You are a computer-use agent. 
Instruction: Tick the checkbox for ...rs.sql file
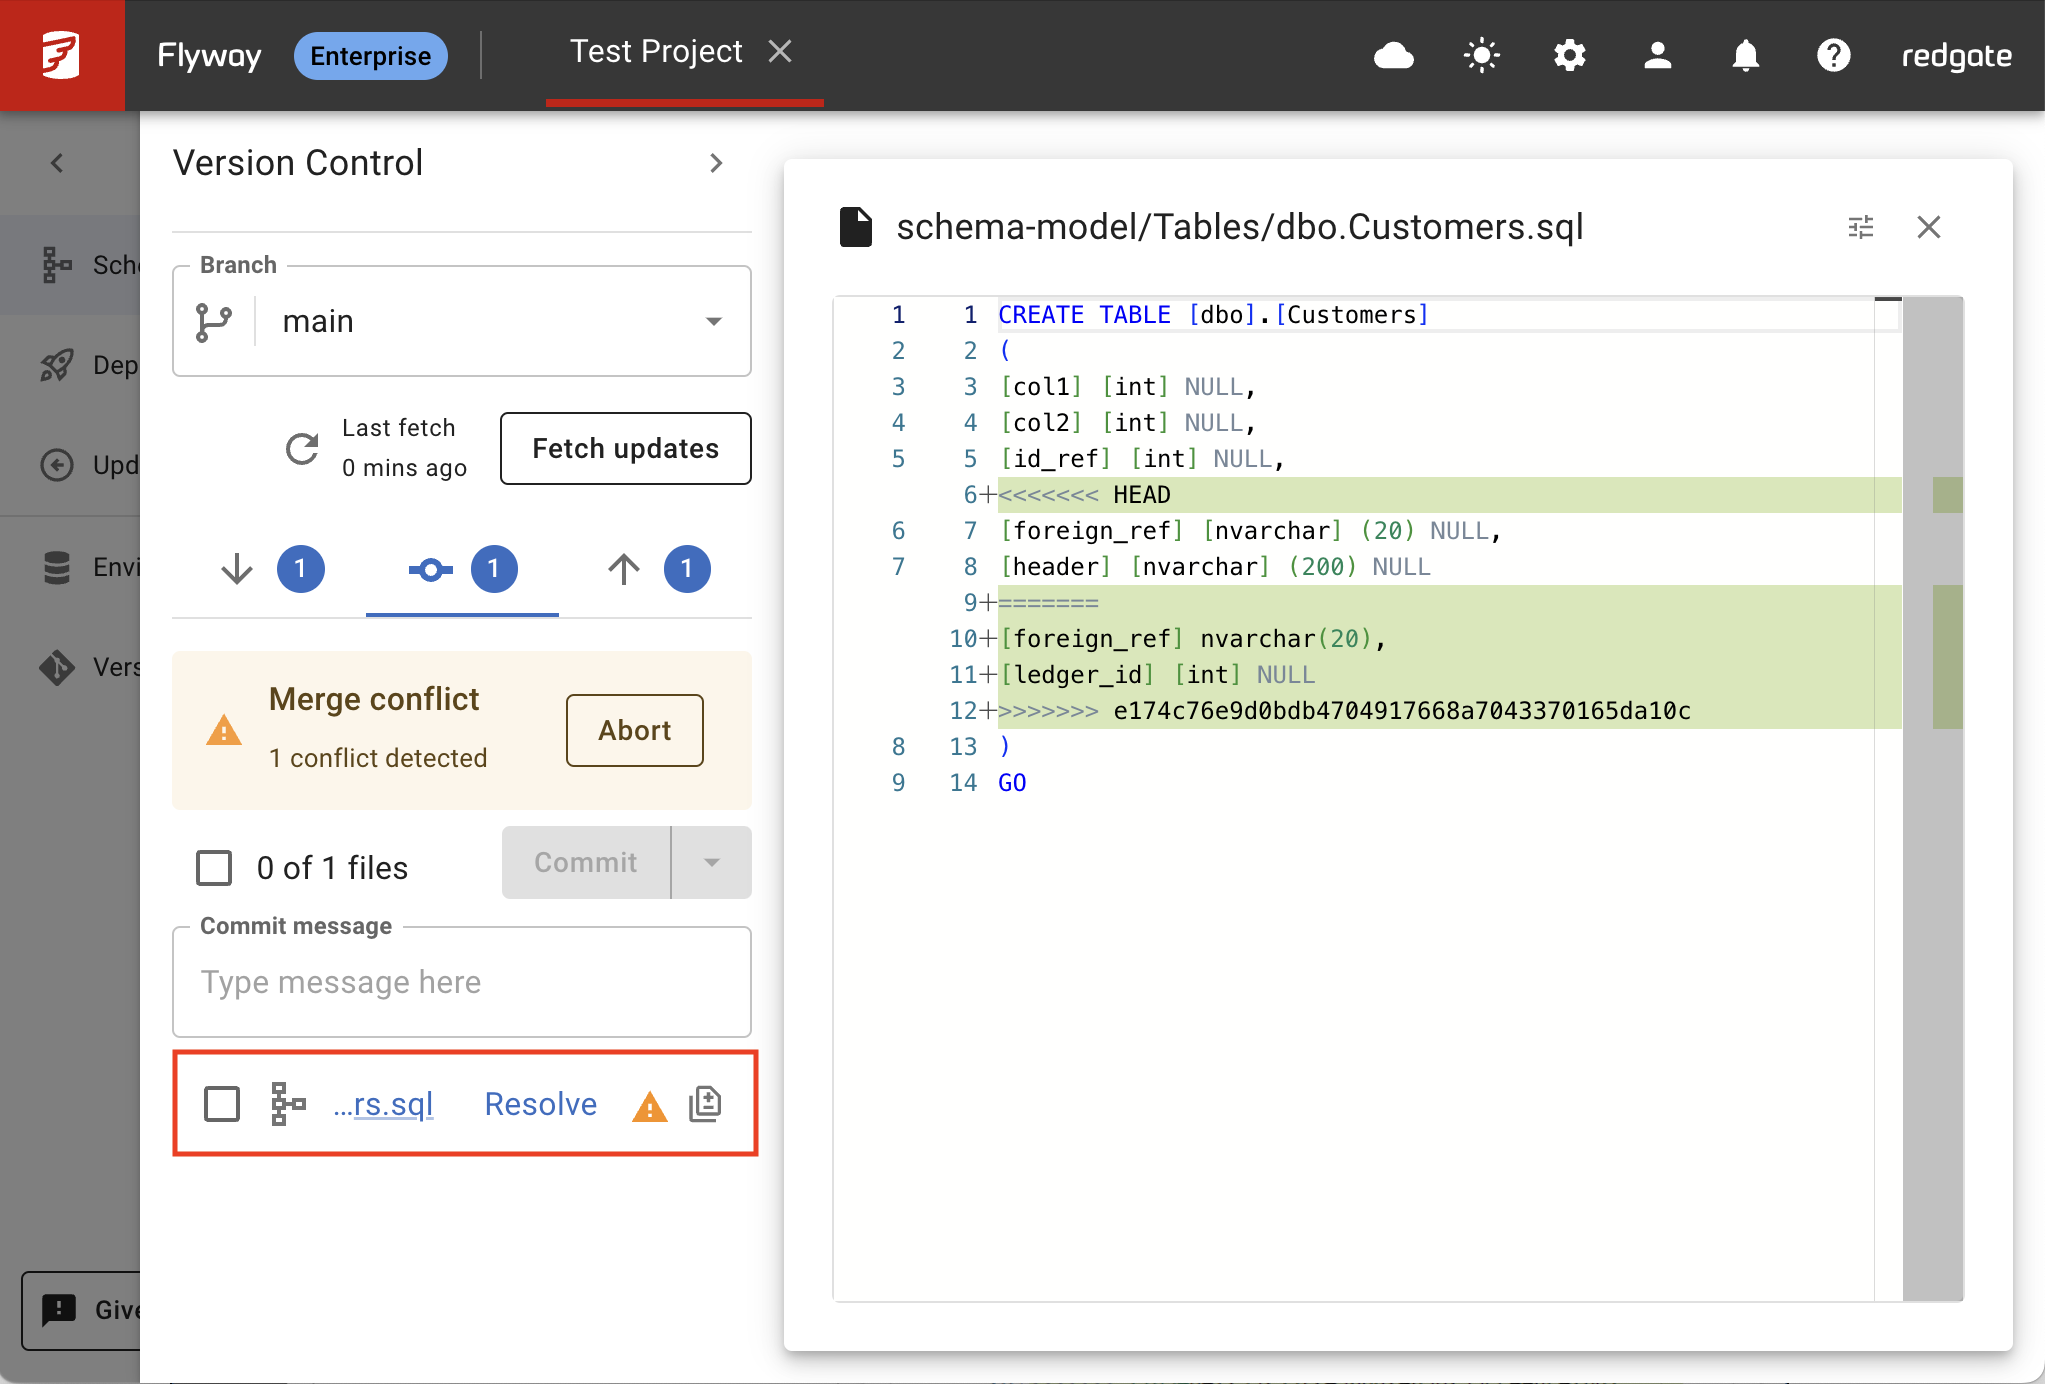coord(221,1104)
